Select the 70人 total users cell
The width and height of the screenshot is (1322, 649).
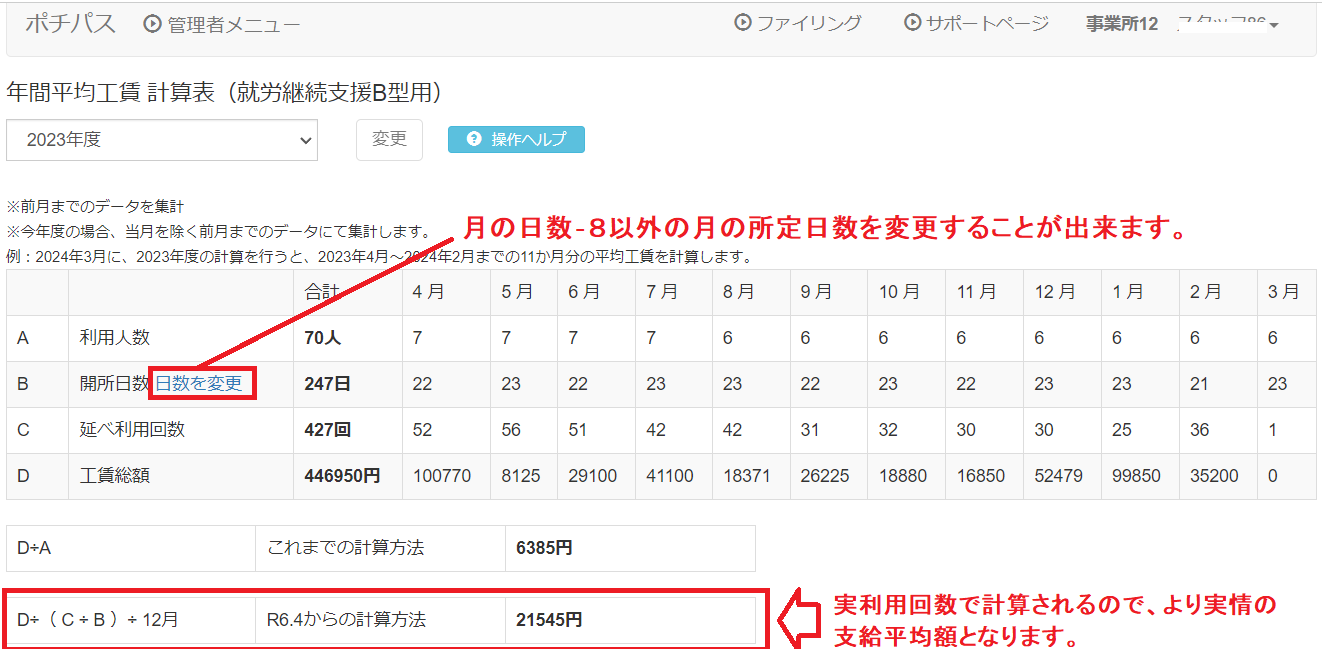[323, 338]
